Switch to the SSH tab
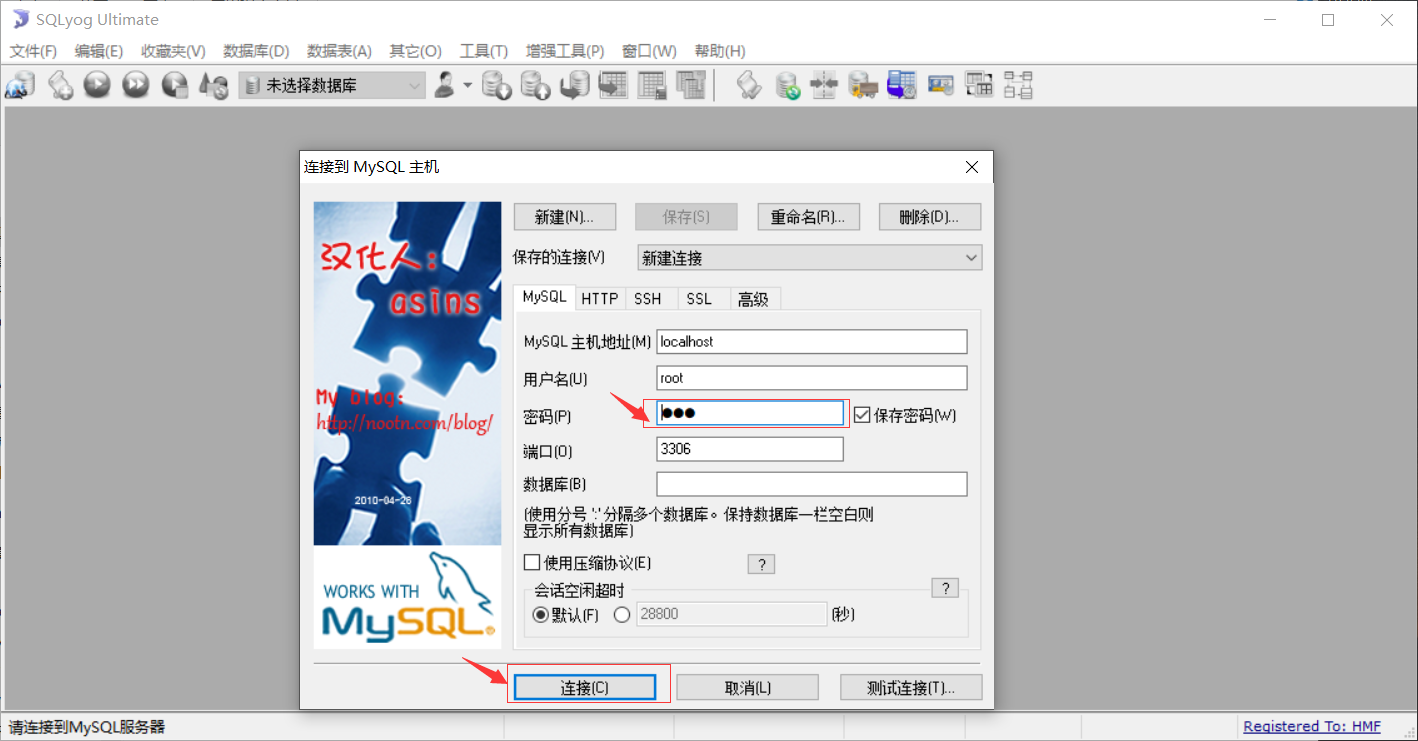Viewport: 1418px width, 741px height. click(649, 298)
